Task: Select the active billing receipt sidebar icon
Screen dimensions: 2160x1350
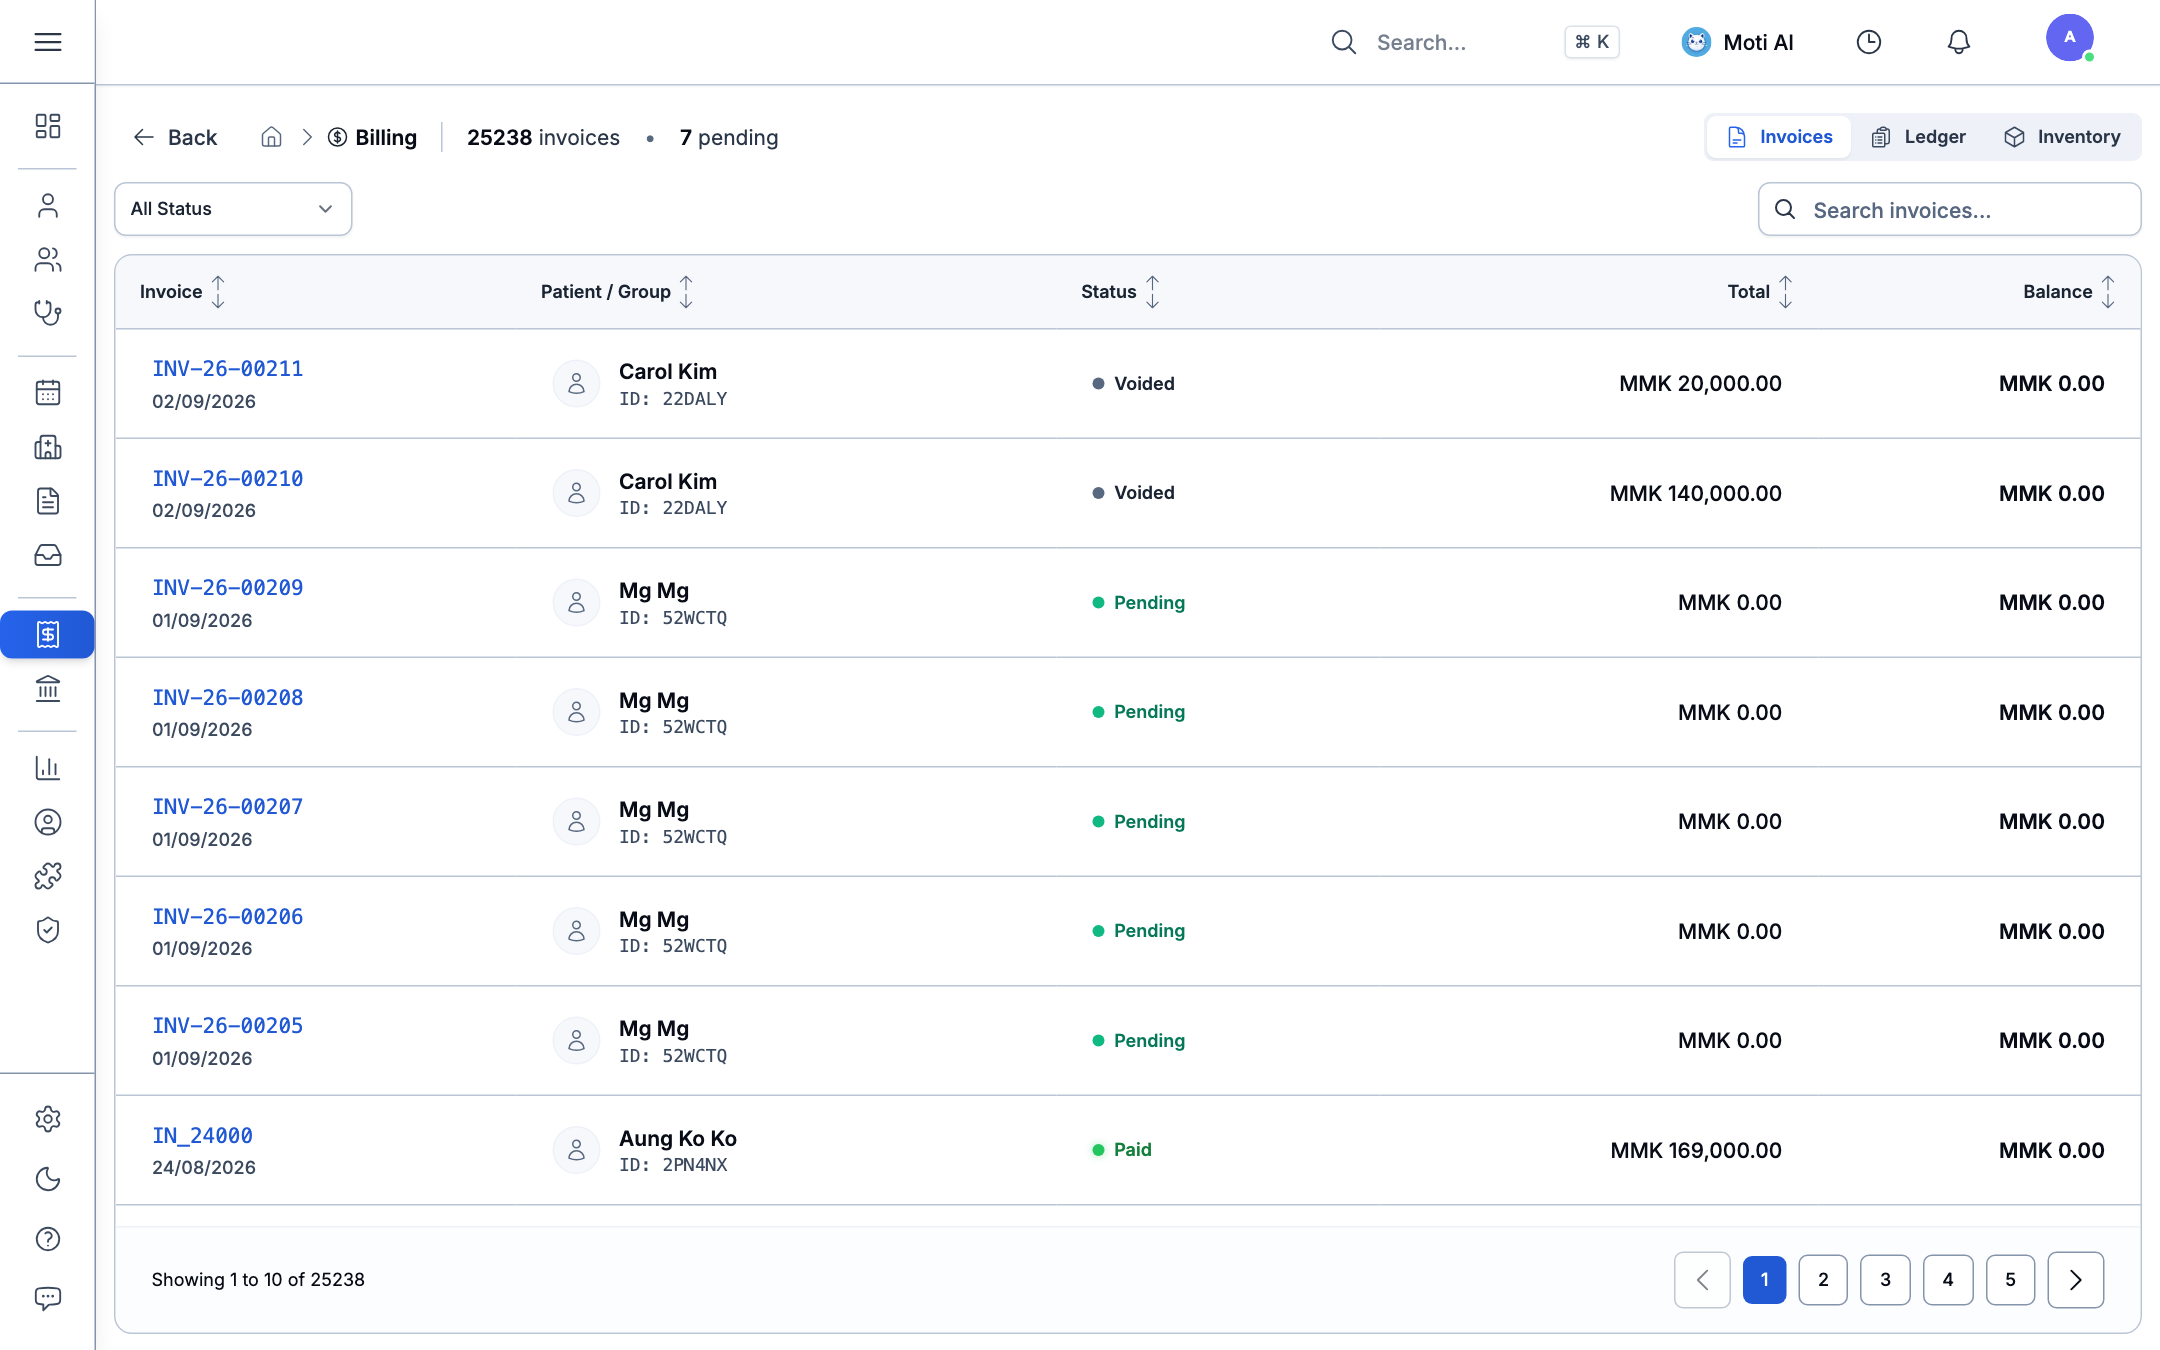Action: pyautogui.click(x=47, y=634)
